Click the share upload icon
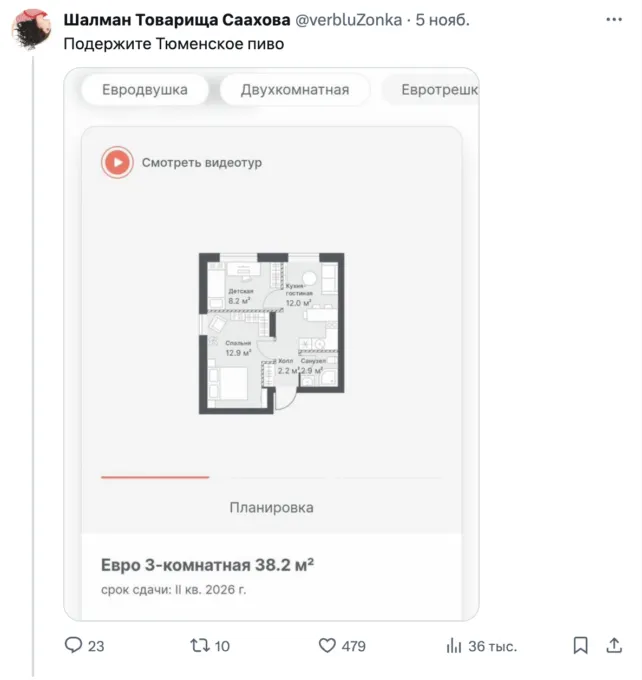 [x=614, y=646]
